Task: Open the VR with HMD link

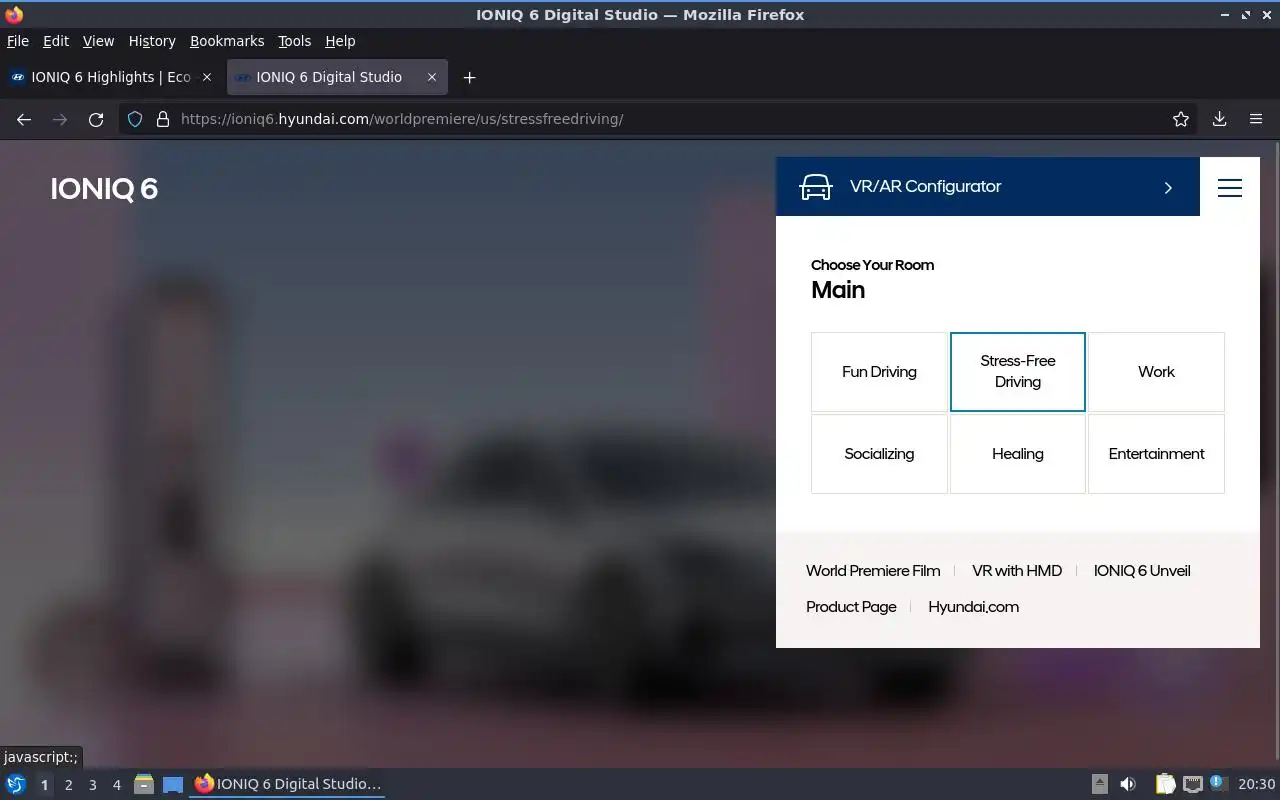Action: [x=1017, y=571]
